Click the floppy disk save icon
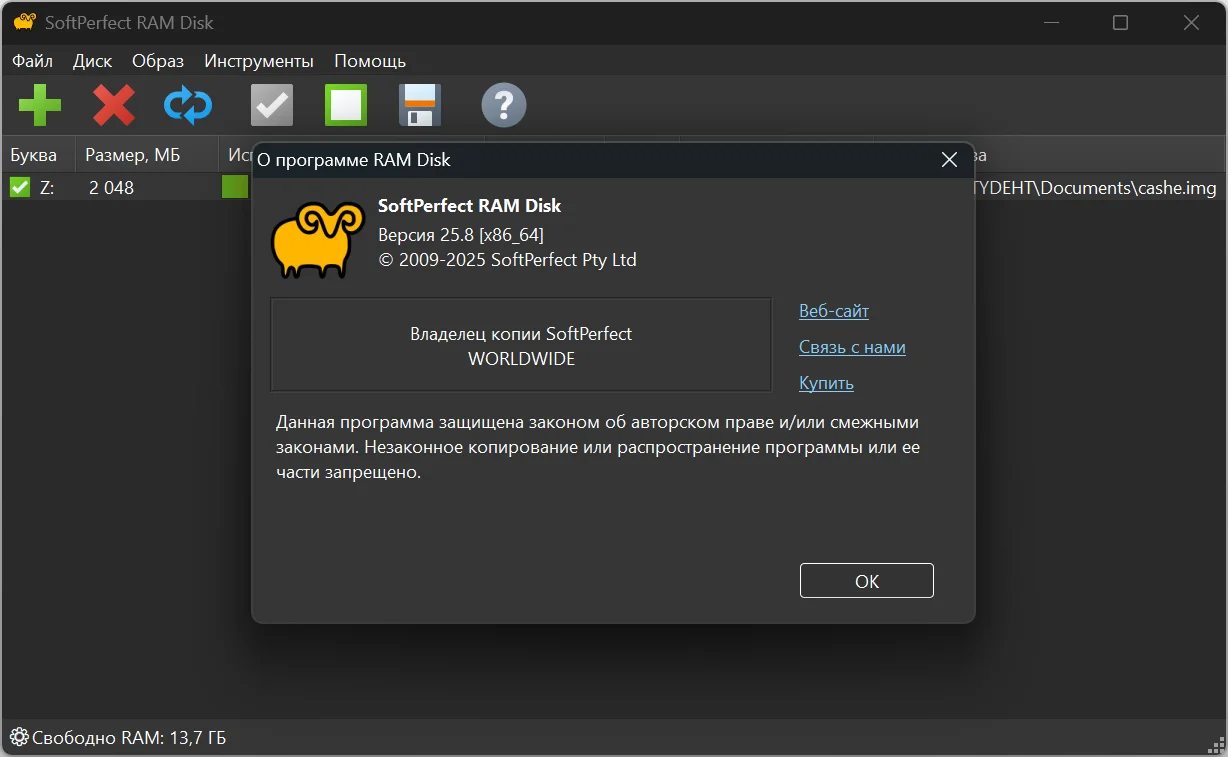Image resolution: width=1228 pixels, height=757 pixels. click(x=420, y=105)
